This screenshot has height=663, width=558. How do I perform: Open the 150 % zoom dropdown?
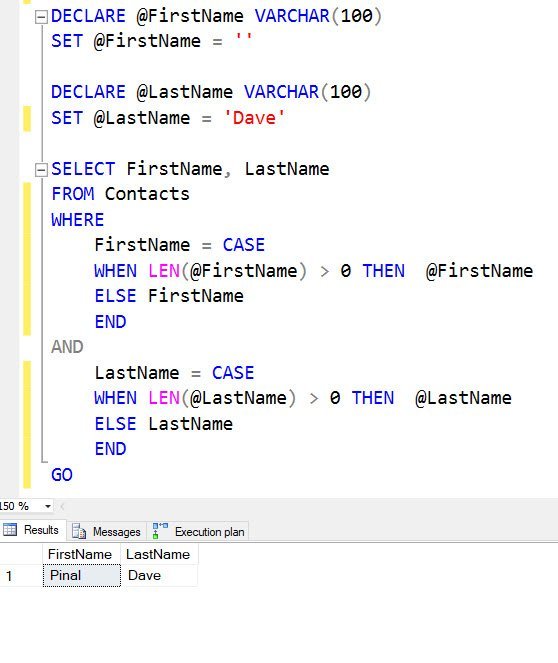[48, 506]
